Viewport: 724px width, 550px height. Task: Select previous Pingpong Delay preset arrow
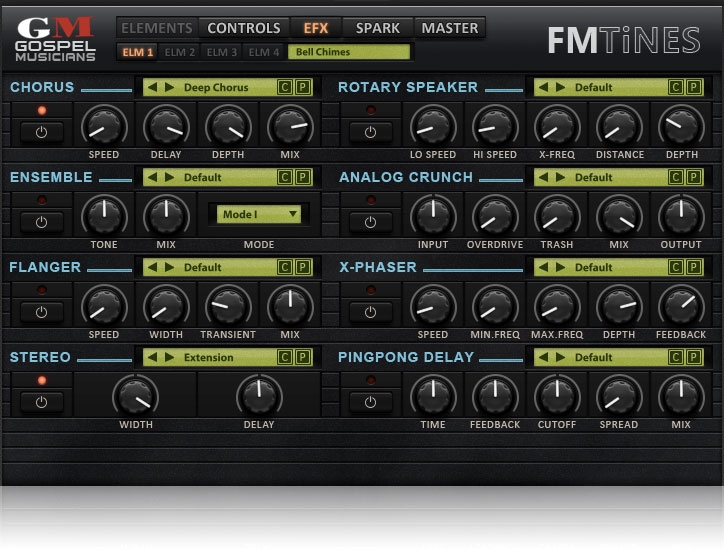pos(543,357)
